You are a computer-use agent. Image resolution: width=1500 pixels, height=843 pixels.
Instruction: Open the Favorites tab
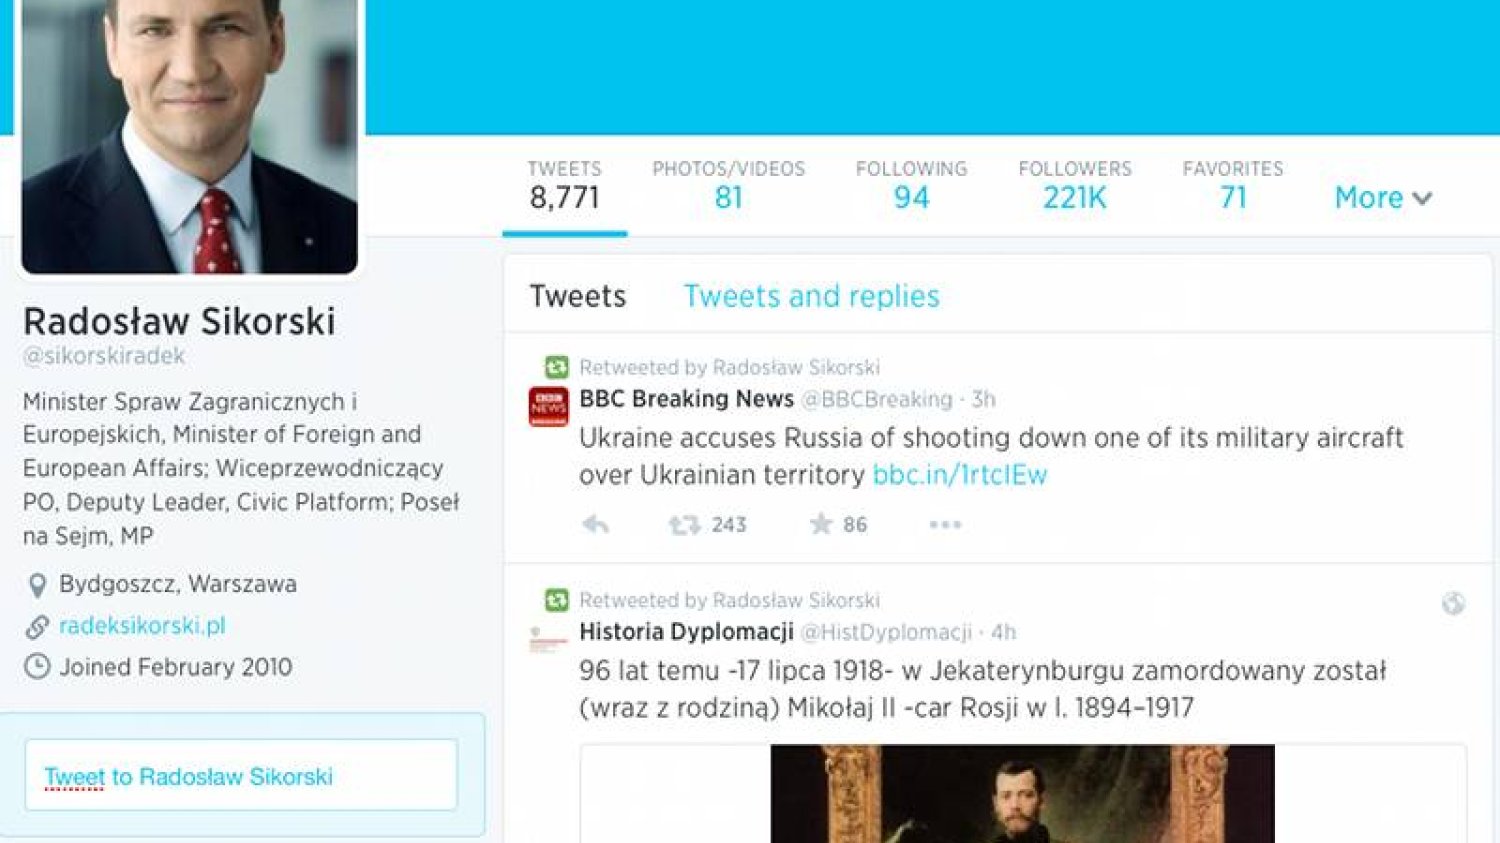1233,185
